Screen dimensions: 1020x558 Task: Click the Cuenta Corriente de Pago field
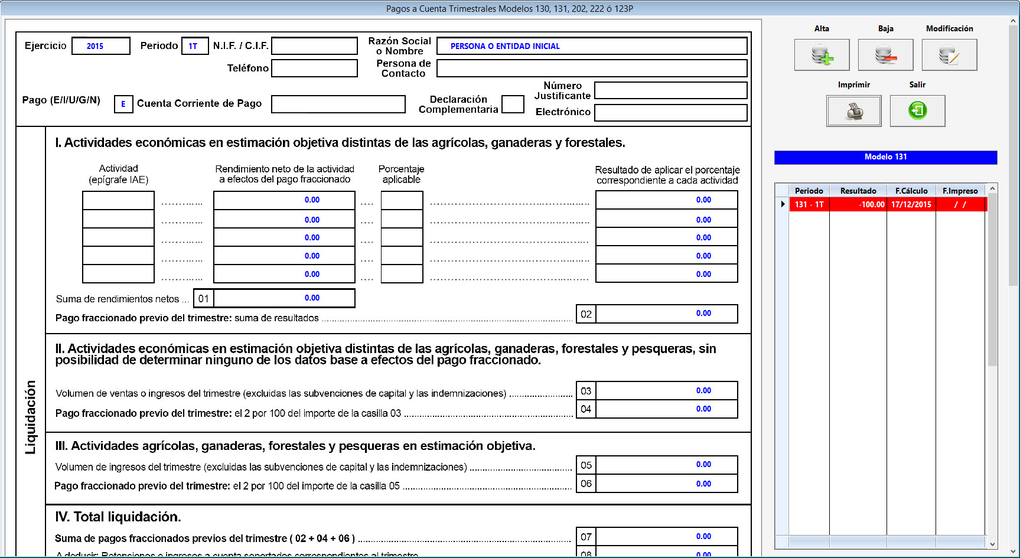(338, 104)
